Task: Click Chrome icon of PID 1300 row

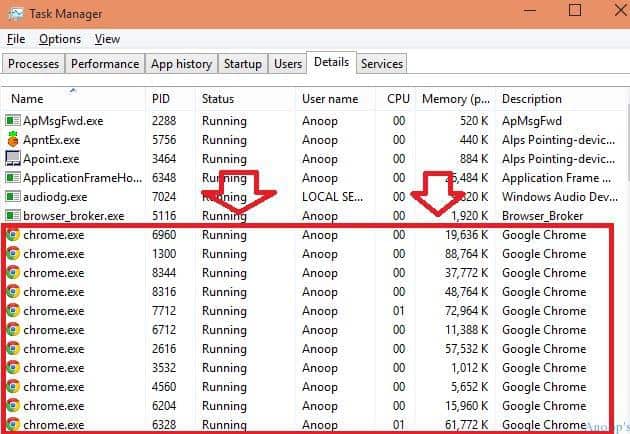Action: pyautogui.click(x=13, y=254)
